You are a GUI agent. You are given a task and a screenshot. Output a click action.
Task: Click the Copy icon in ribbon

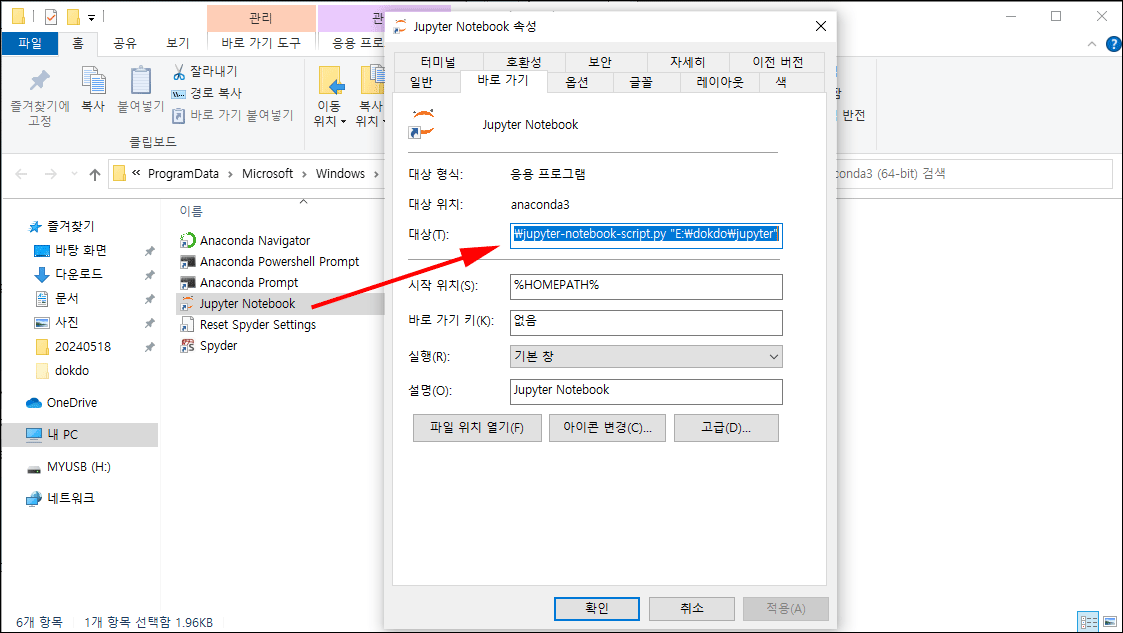pos(93,80)
